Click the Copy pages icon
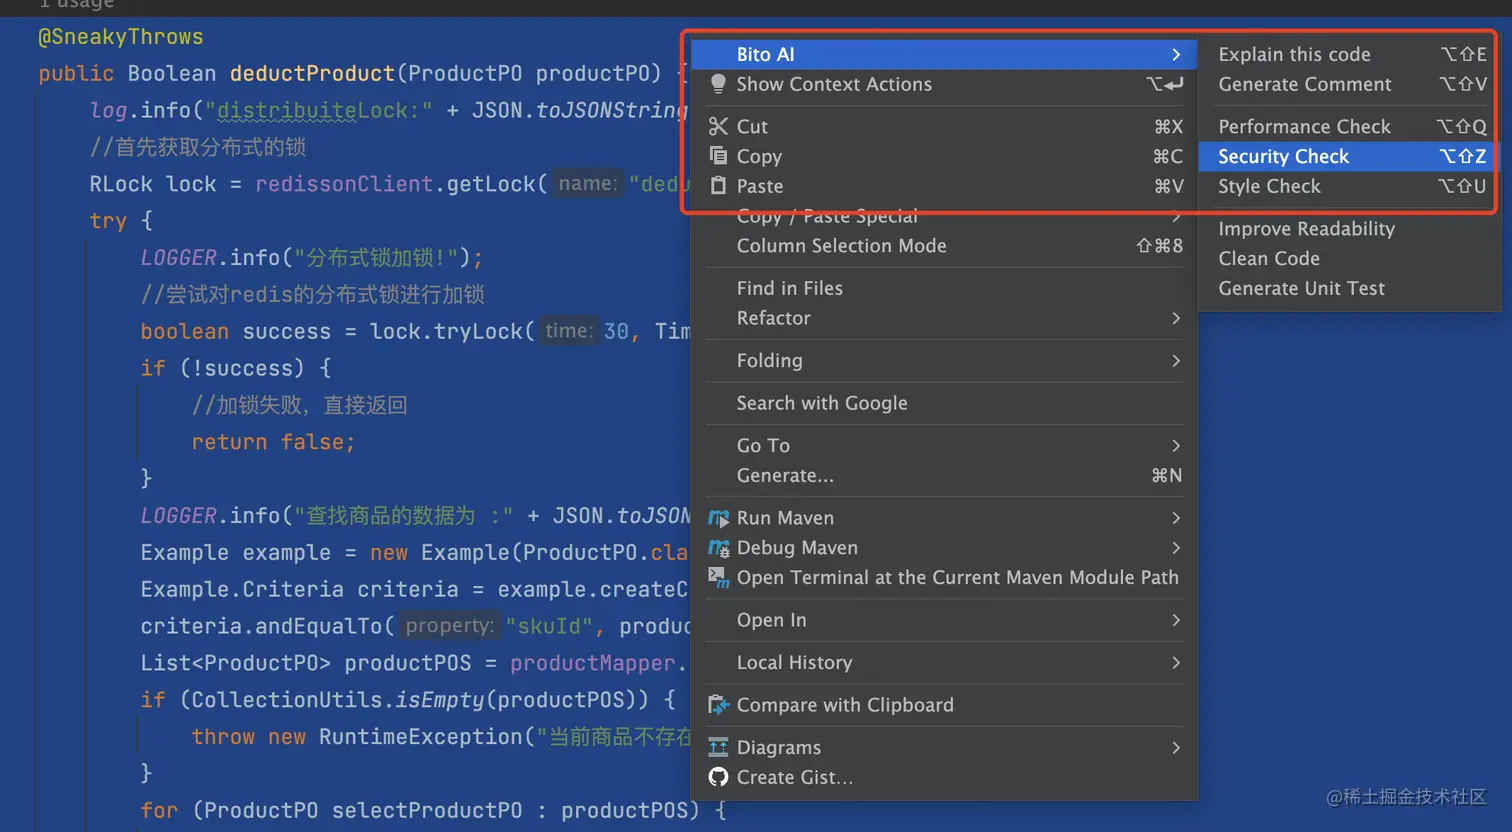 point(718,155)
